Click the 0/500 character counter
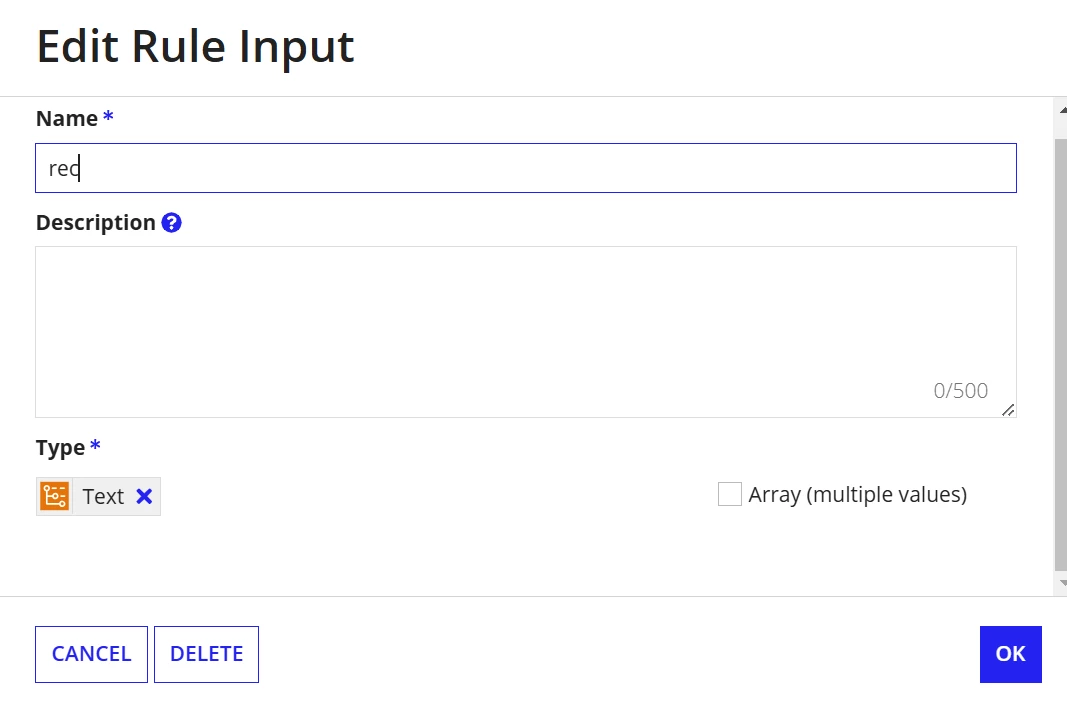 [960, 391]
